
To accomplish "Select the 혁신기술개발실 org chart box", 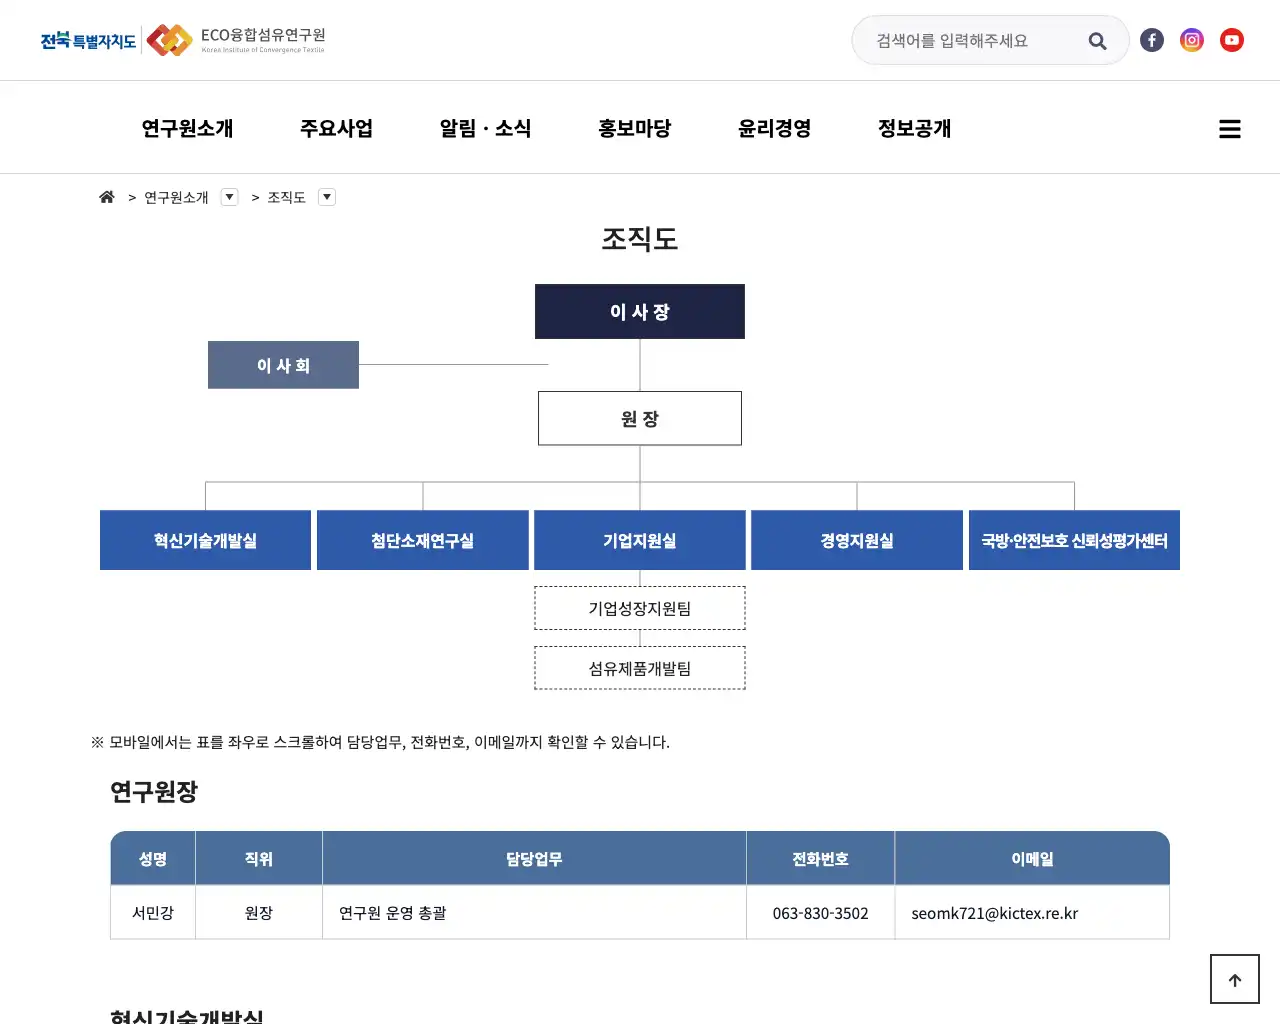I will click(205, 540).
